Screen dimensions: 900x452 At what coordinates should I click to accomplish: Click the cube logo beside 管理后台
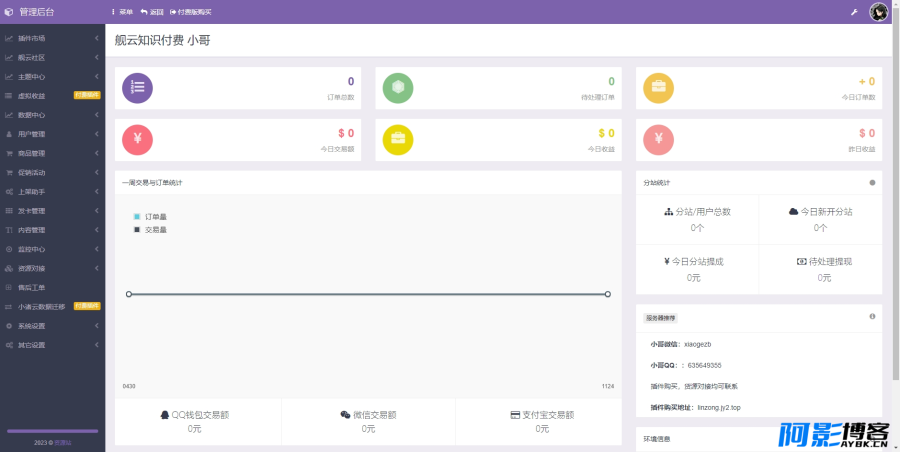(9, 11)
